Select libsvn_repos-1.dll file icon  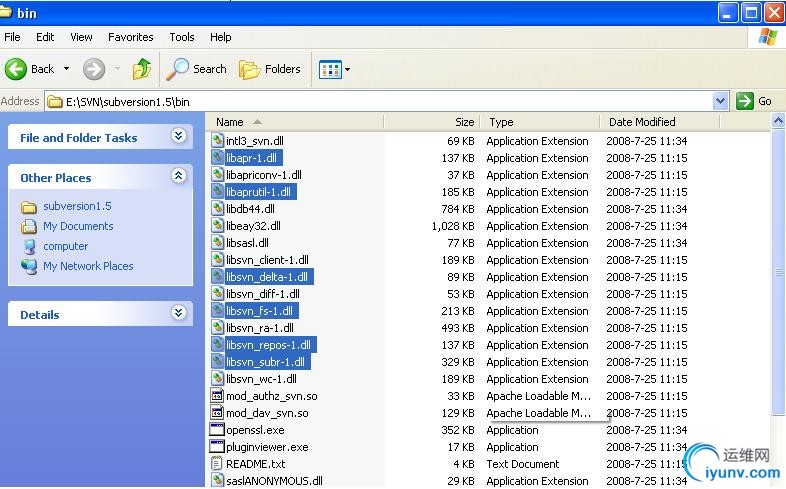[217, 345]
